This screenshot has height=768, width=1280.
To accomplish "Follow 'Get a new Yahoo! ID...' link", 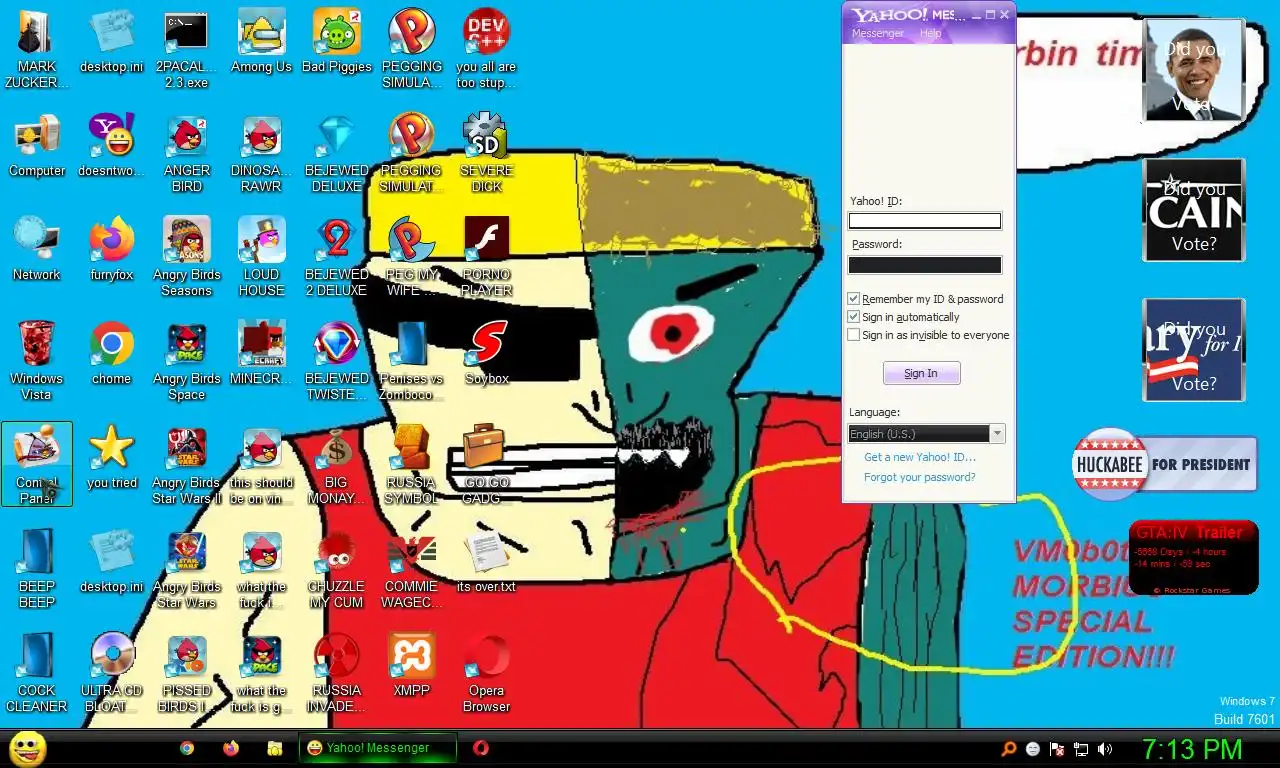I will (919, 457).
